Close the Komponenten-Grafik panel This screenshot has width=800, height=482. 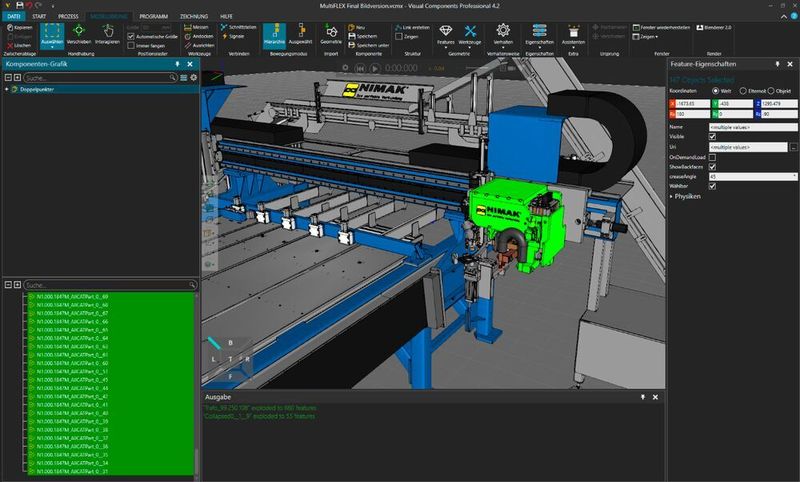(190, 64)
